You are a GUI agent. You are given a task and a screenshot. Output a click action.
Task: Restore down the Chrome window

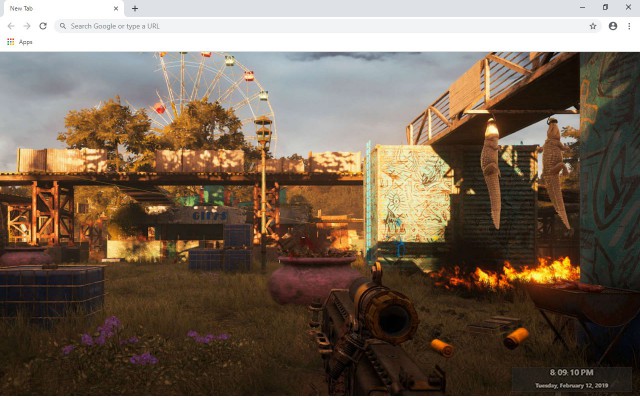tap(605, 7)
